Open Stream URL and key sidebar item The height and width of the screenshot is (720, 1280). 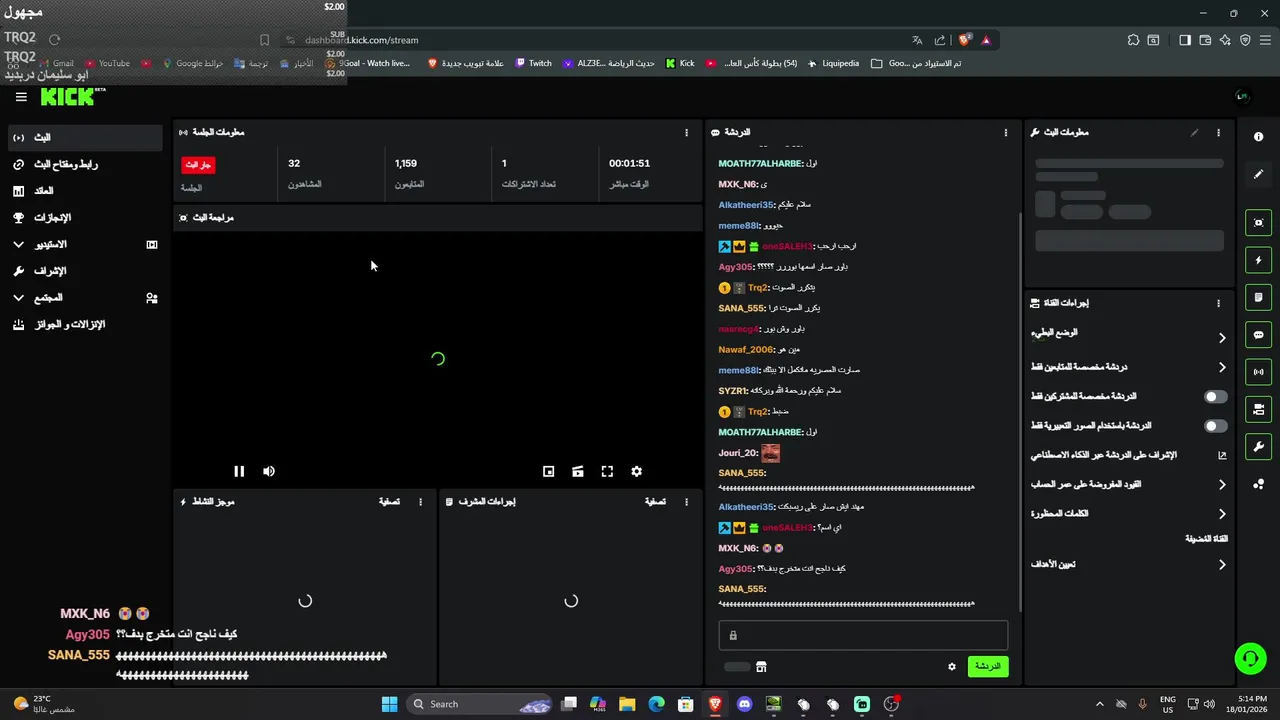click(85, 164)
